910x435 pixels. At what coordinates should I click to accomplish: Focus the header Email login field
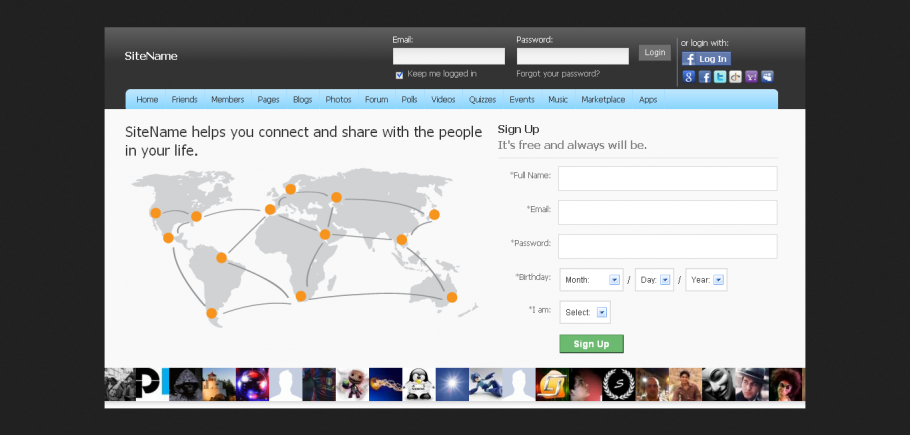449,56
